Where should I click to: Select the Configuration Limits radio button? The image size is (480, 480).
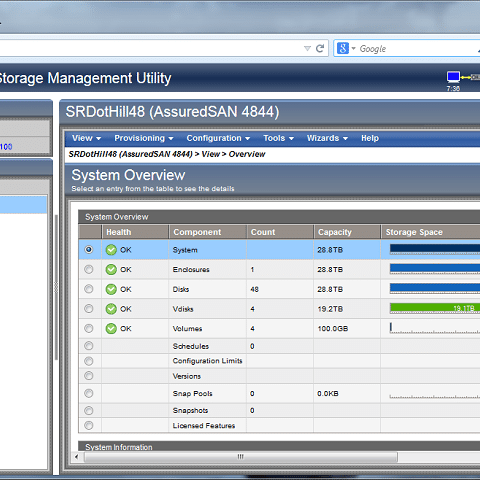coord(89,361)
